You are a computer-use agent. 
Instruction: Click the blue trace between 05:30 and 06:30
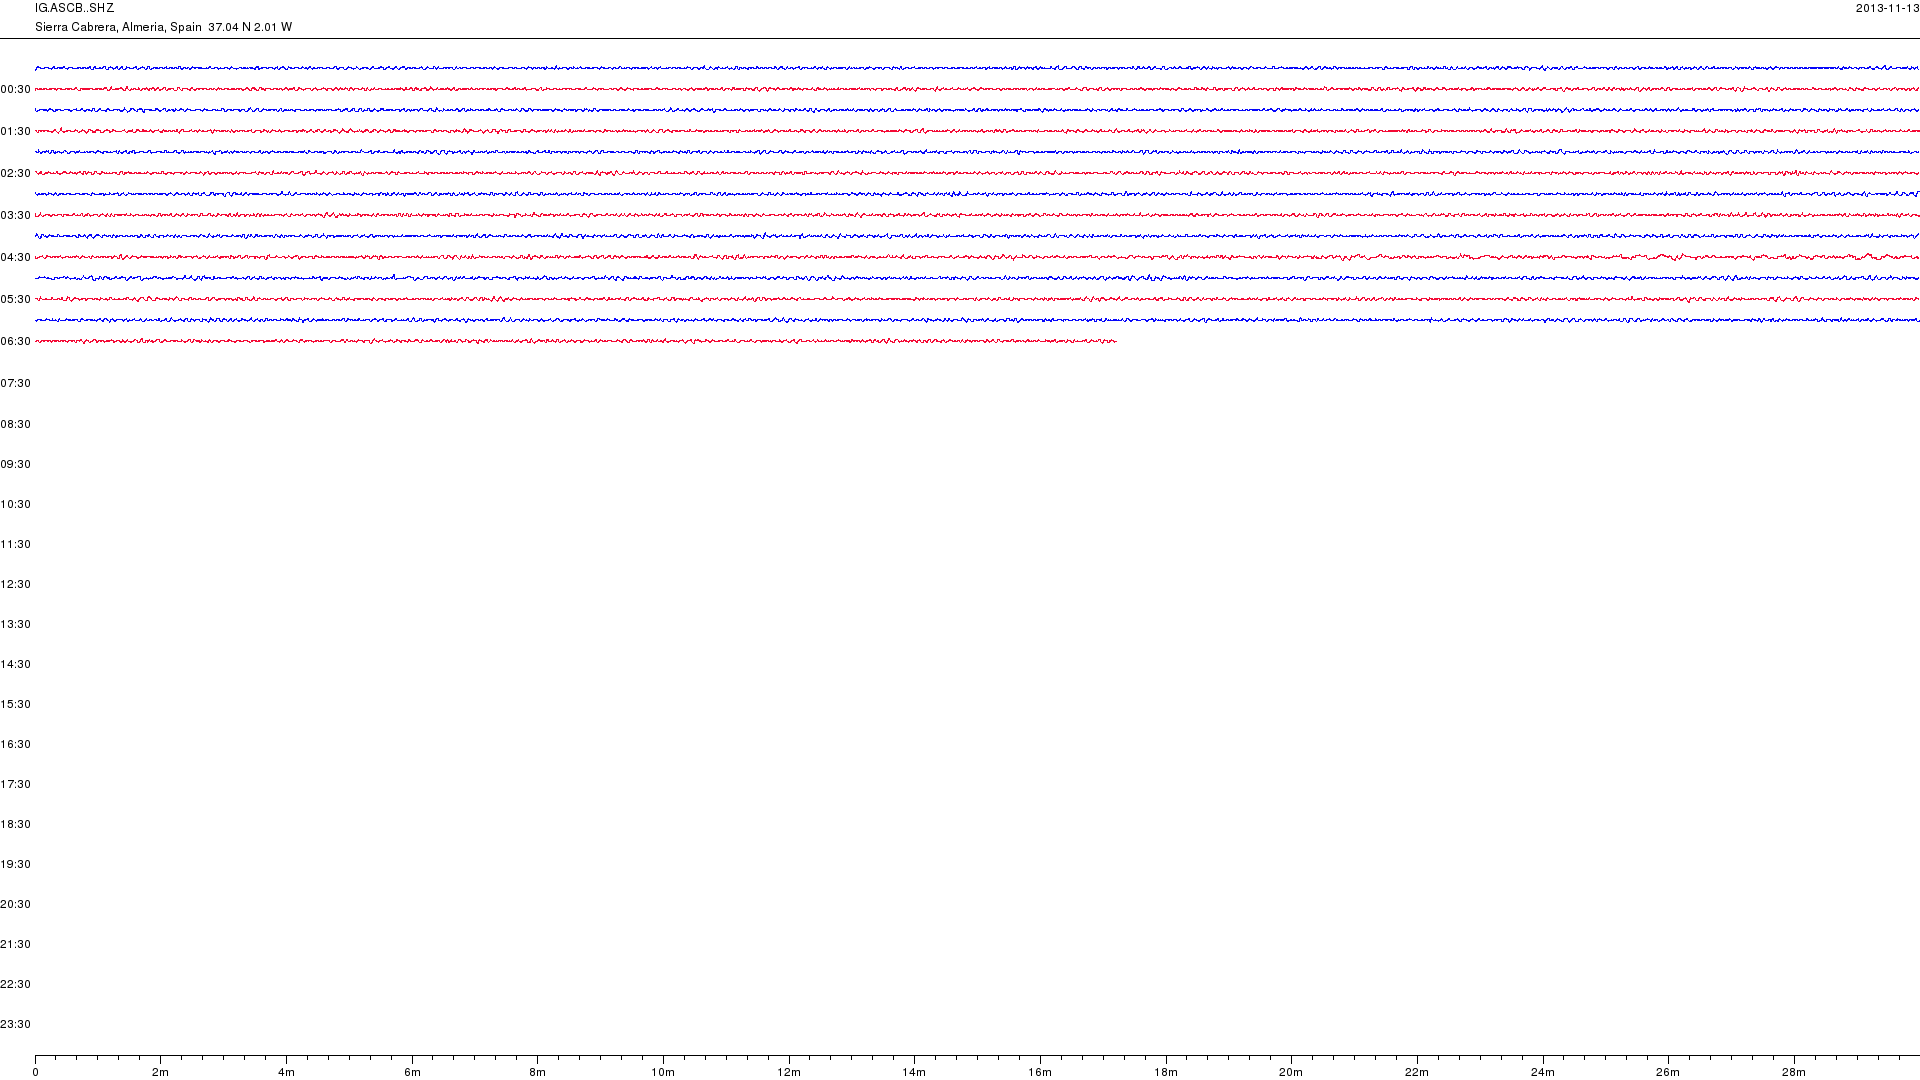pyautogui.click(x=977, y=320)
